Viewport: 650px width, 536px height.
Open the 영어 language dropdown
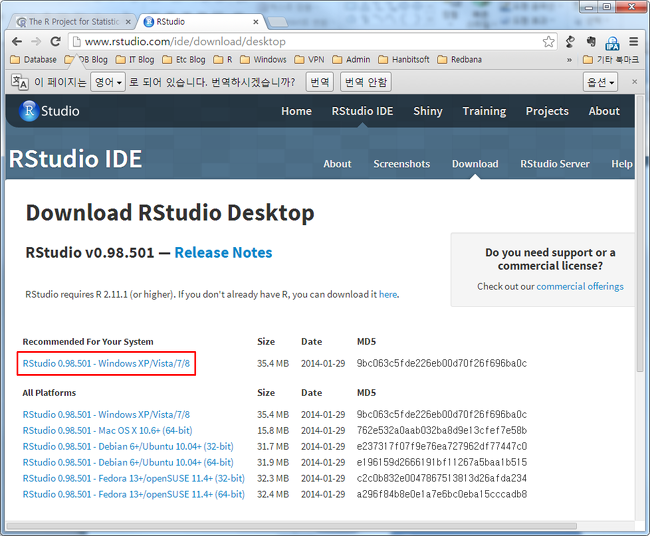[108, 82]
